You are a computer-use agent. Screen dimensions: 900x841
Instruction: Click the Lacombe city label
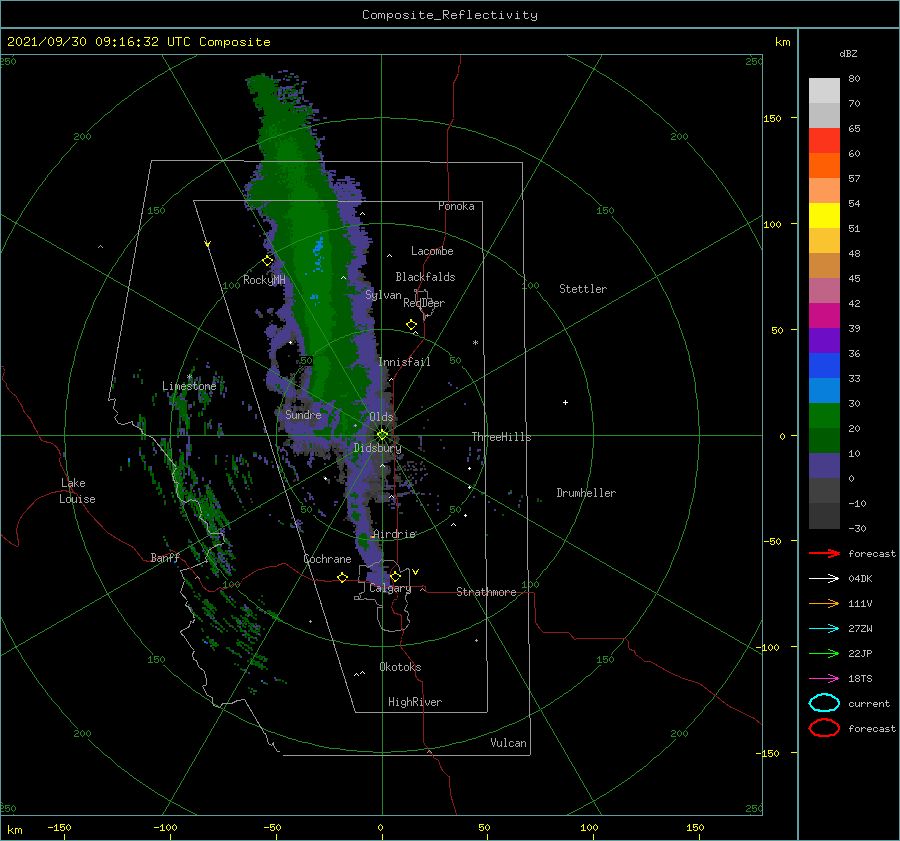pyautogui.click(x=432, y=251)
